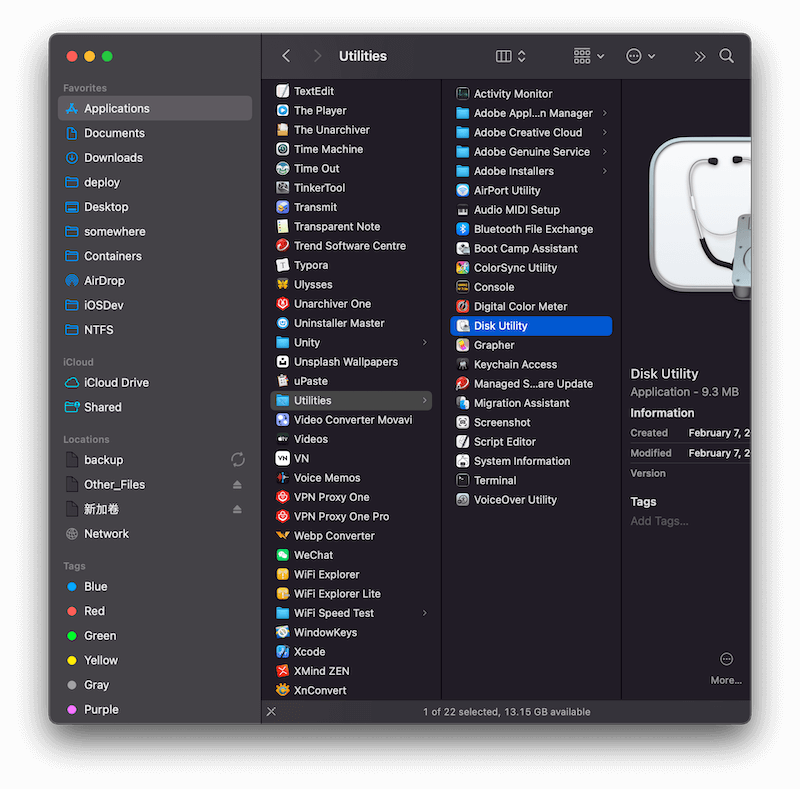Expand the Unity folder chevron
This screenshot has height=789, width=800.
click(424, 342)
